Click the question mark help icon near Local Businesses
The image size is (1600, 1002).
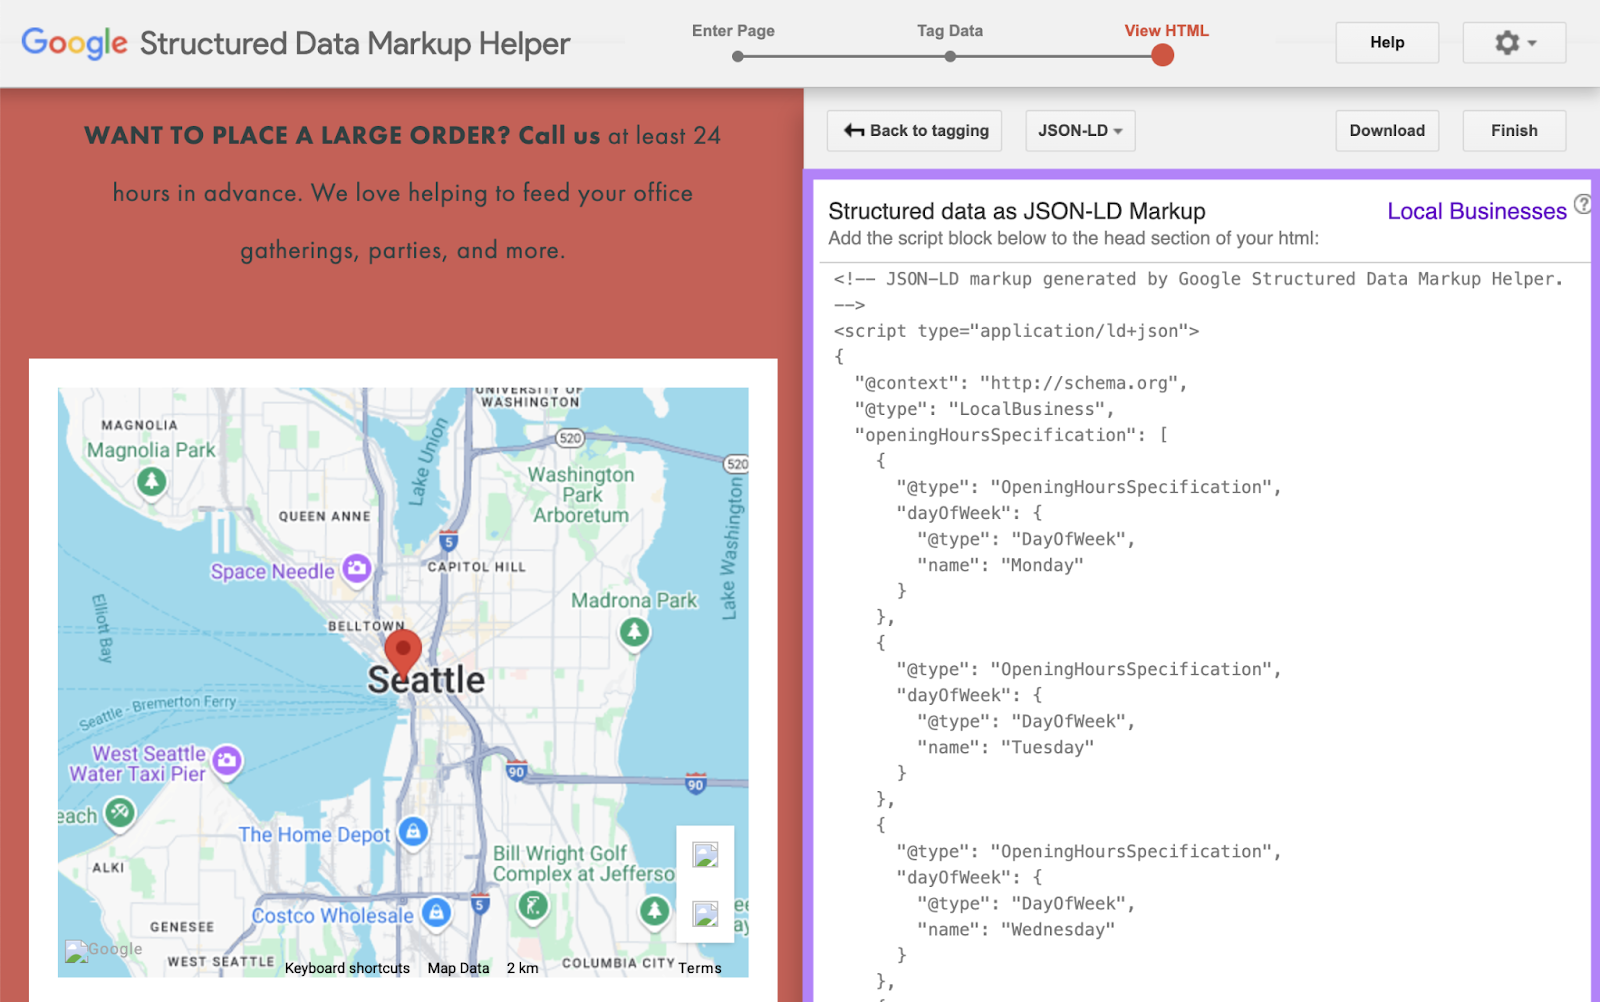(1582, 204)
